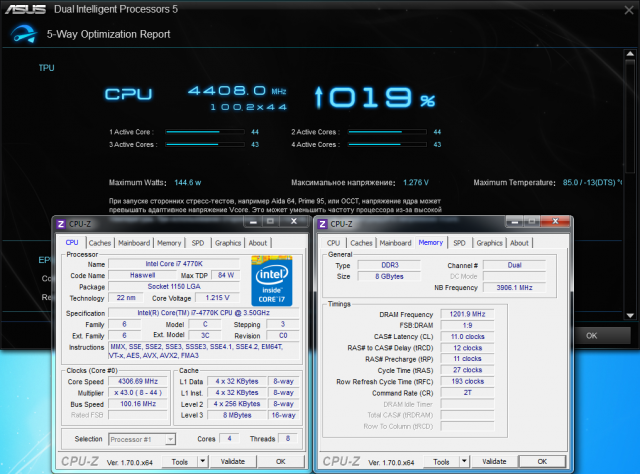
Task: Click the Intel Core i7 logo badge
Action: pyautogui.click(x=272, y=281)
